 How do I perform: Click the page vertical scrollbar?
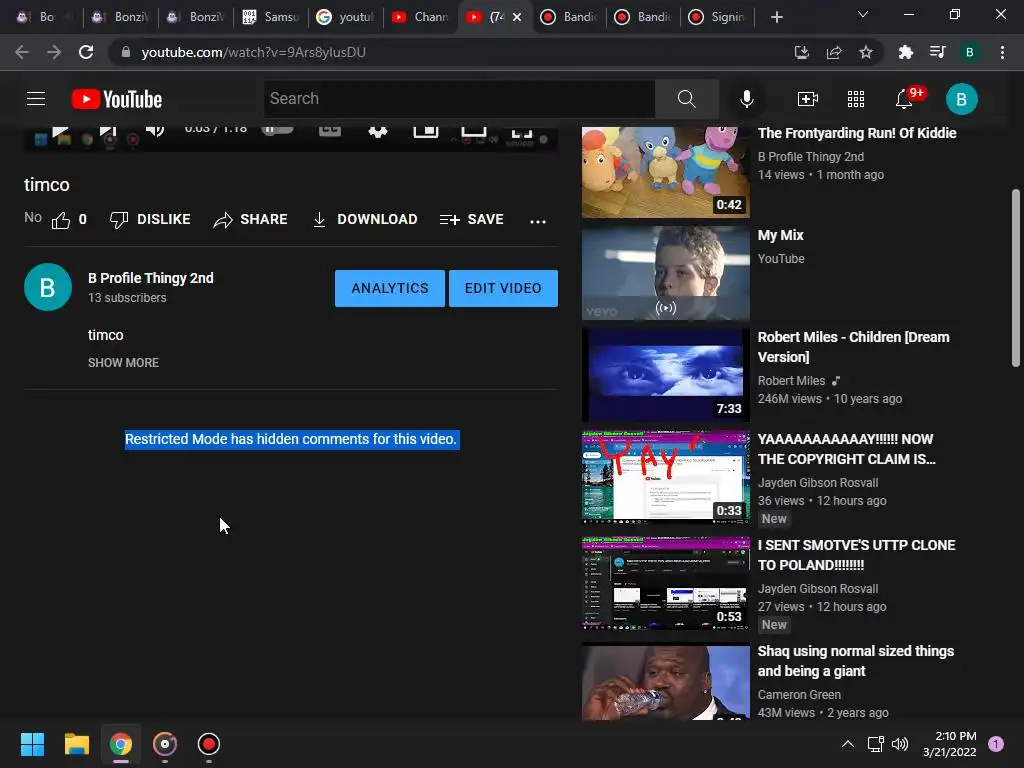[1016, 278]
